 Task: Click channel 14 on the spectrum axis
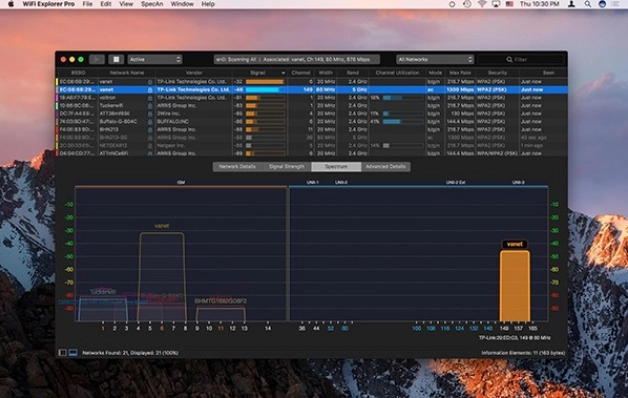pos(268,328)
